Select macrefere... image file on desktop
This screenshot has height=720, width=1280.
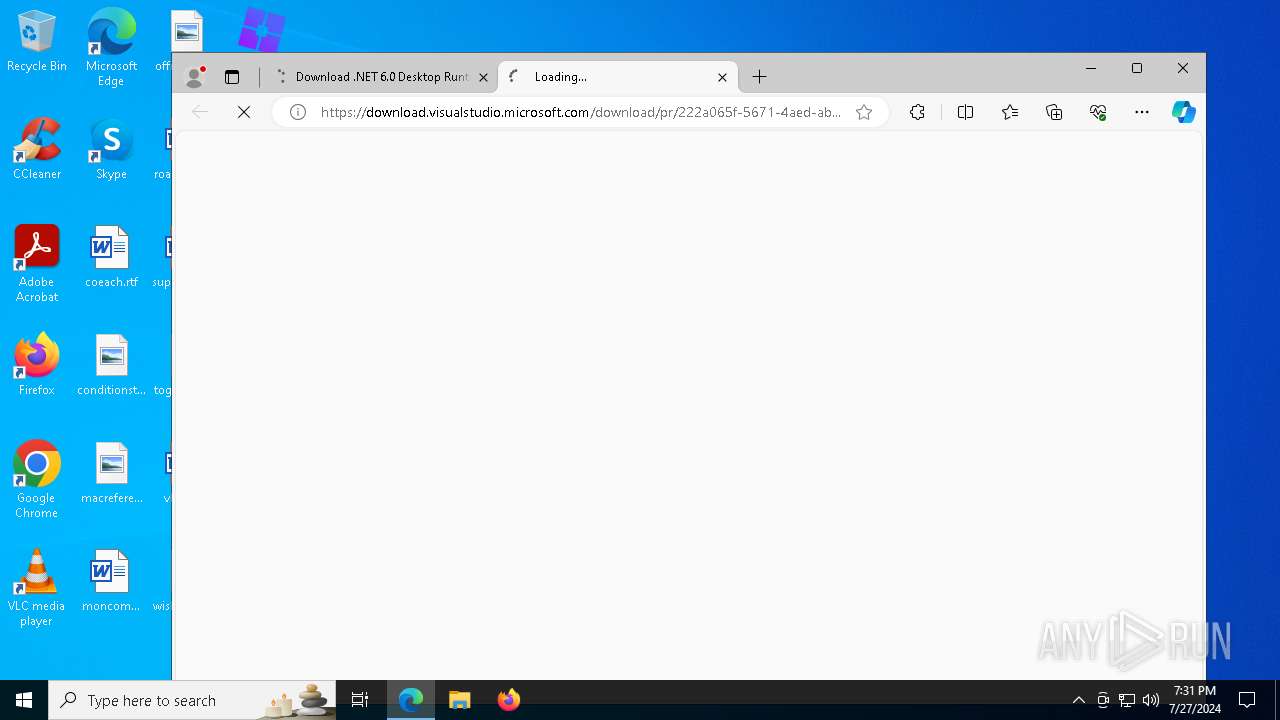(x=111, y=473)
